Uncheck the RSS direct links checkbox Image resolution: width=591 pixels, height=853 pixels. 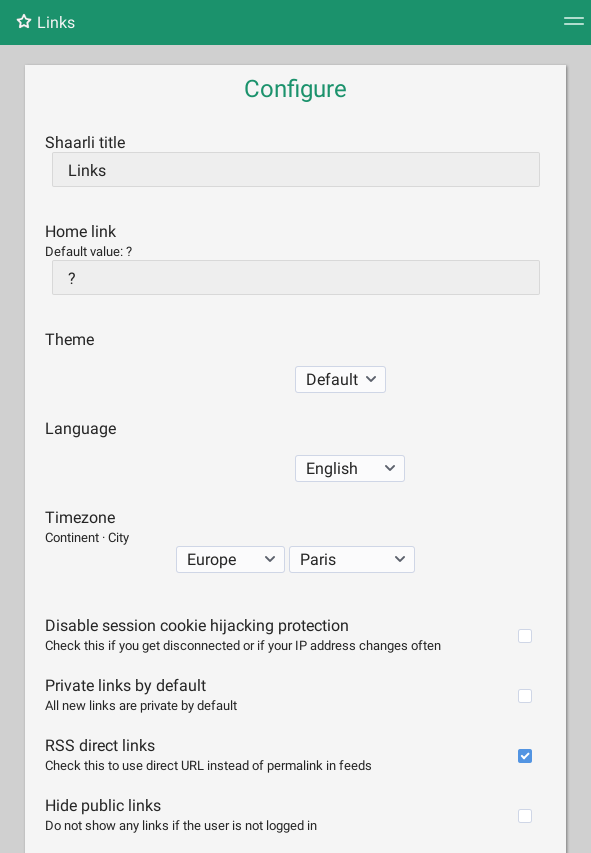coord(525,756)
